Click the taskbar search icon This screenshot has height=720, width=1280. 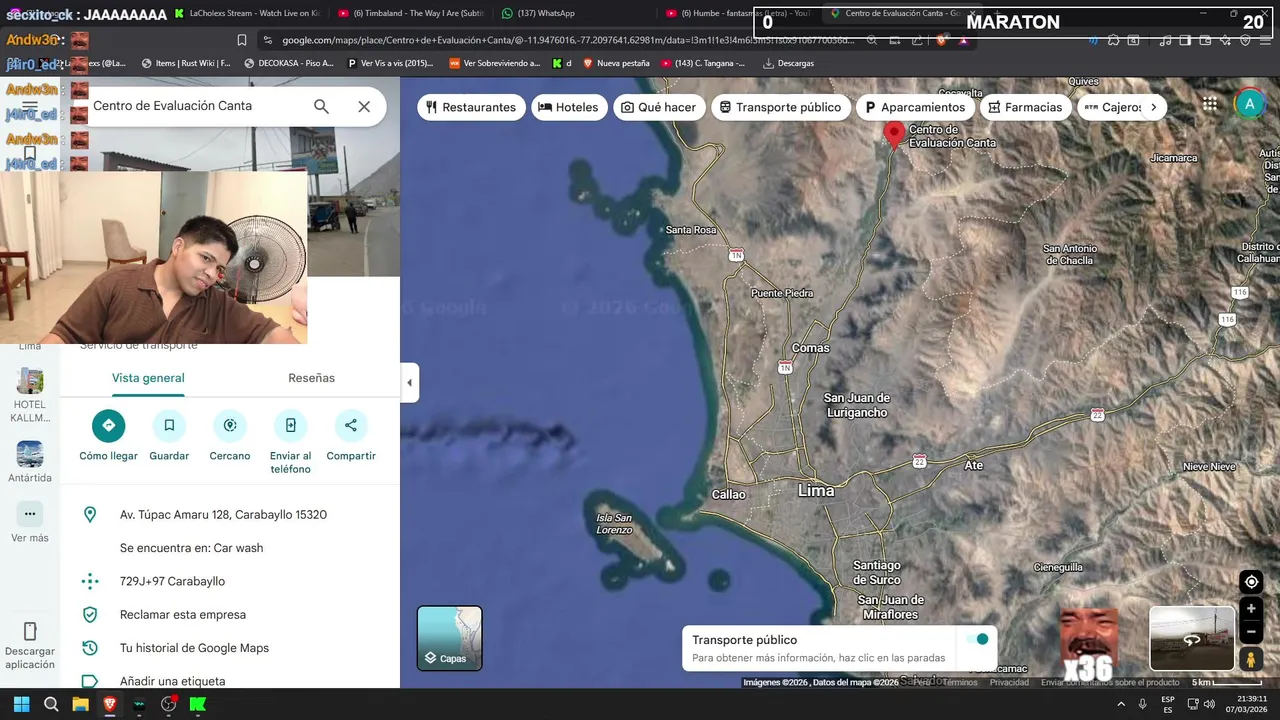coord(51,704)
